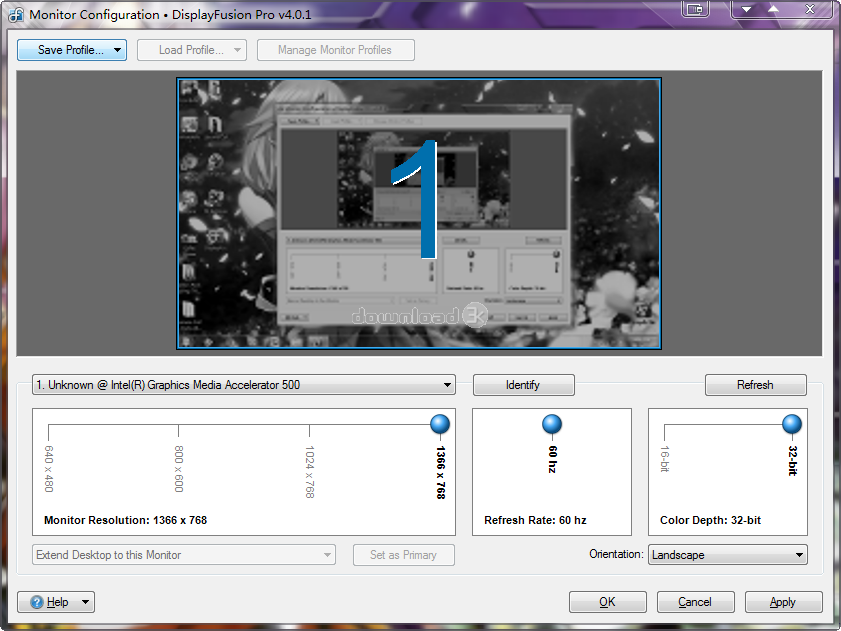This screenshot has height=631, width=841.
Task: Select the 32-bit color depth label
Action: tap(792, 460)
